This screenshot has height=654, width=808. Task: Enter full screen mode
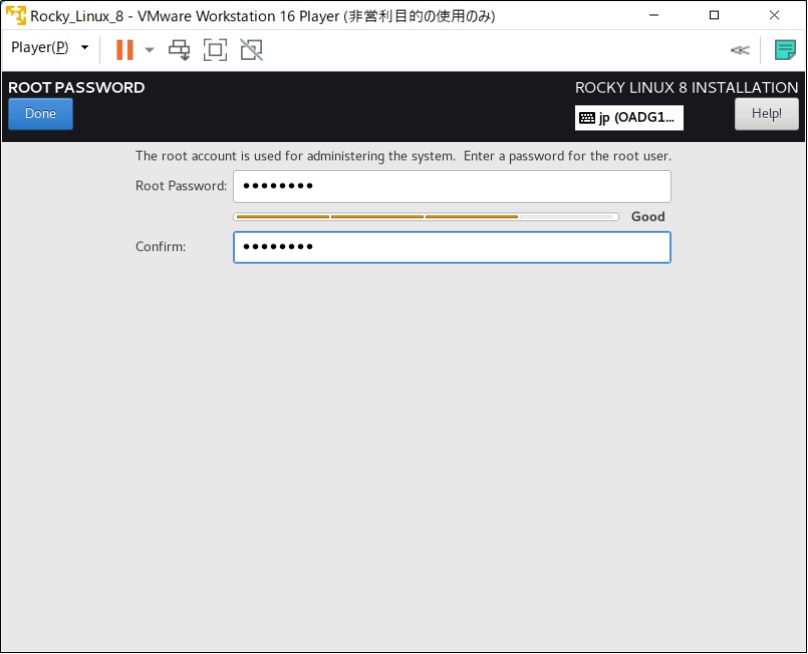coord(215,49)
